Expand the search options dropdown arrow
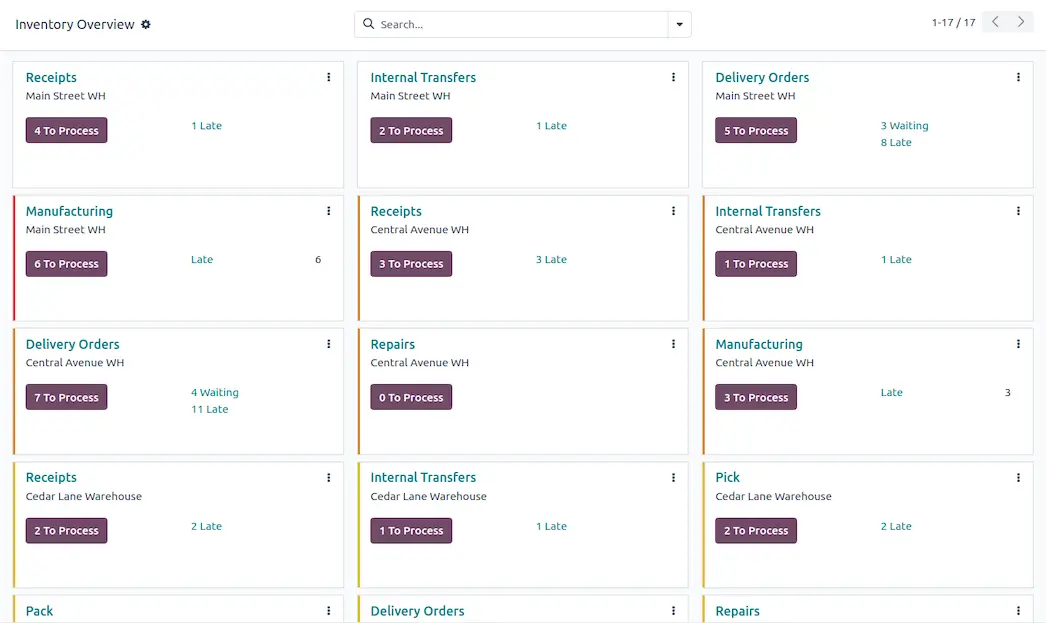The width and height of the screenshot is (1046, 623). (x=680, y=24)
